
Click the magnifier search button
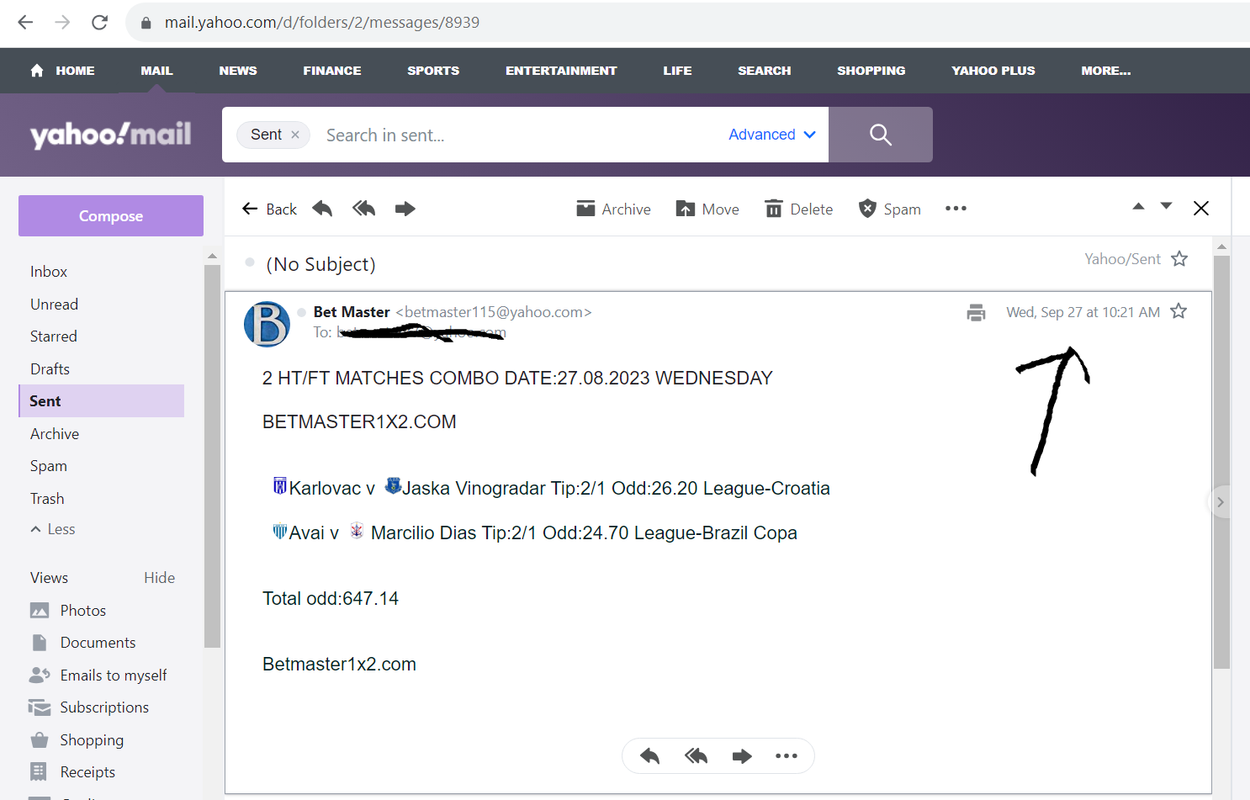pos(880,135)
